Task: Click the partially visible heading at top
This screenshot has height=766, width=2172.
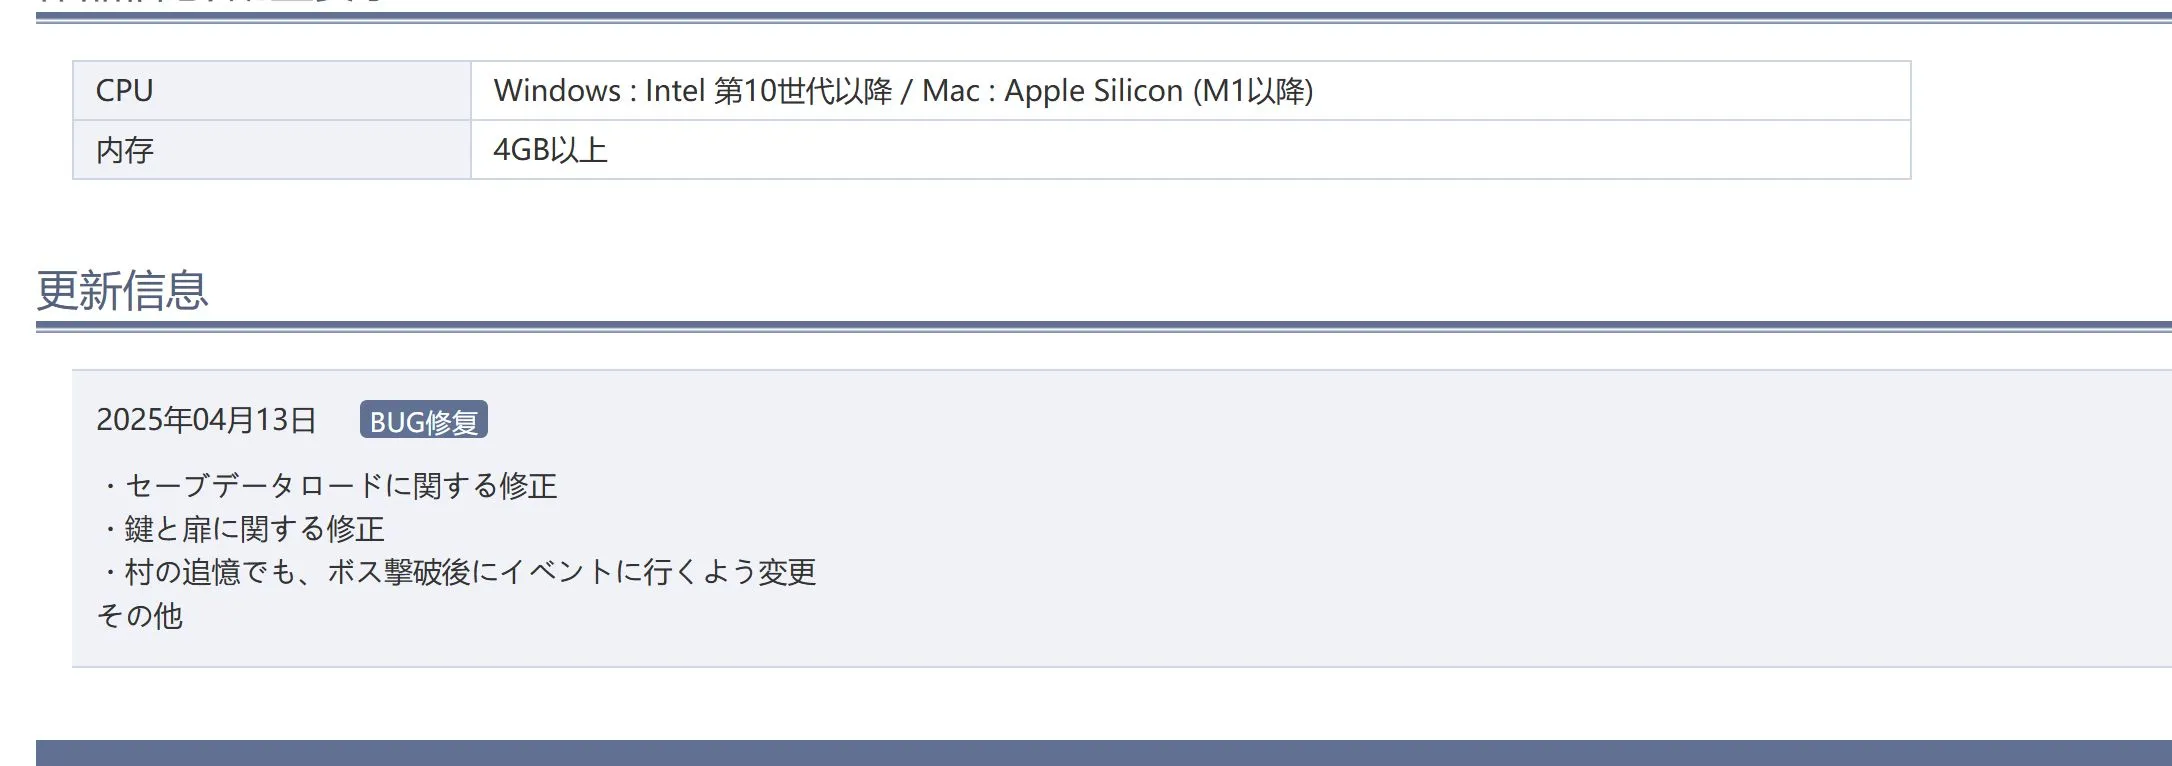Action: click(x=210, y=3)
